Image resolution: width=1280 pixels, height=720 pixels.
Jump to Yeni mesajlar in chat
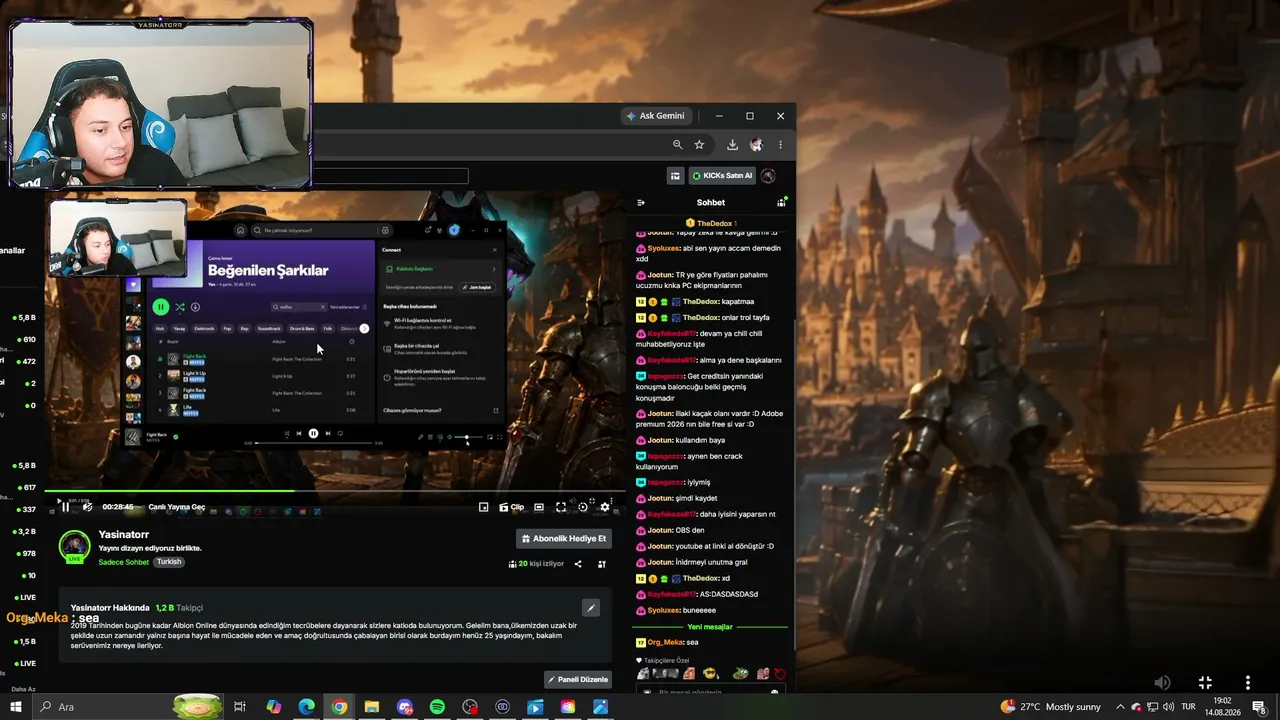(710, 627)
